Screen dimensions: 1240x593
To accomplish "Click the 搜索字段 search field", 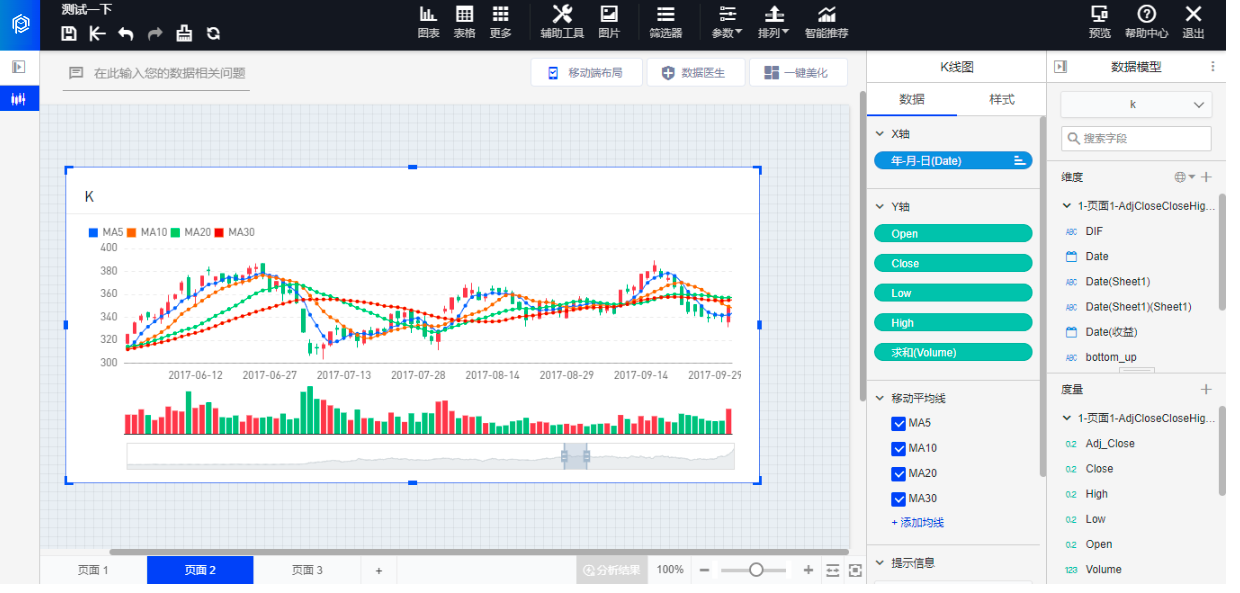I will click(x=1136, y=139).
